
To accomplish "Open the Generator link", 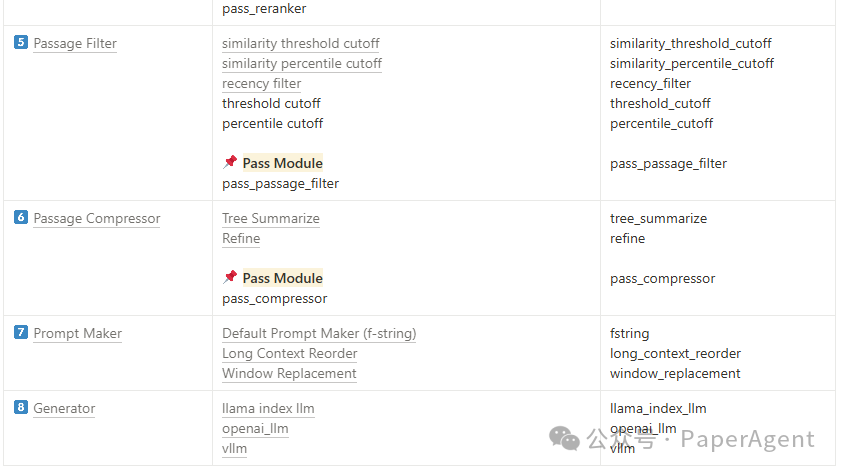I will (x=64, y=409).
